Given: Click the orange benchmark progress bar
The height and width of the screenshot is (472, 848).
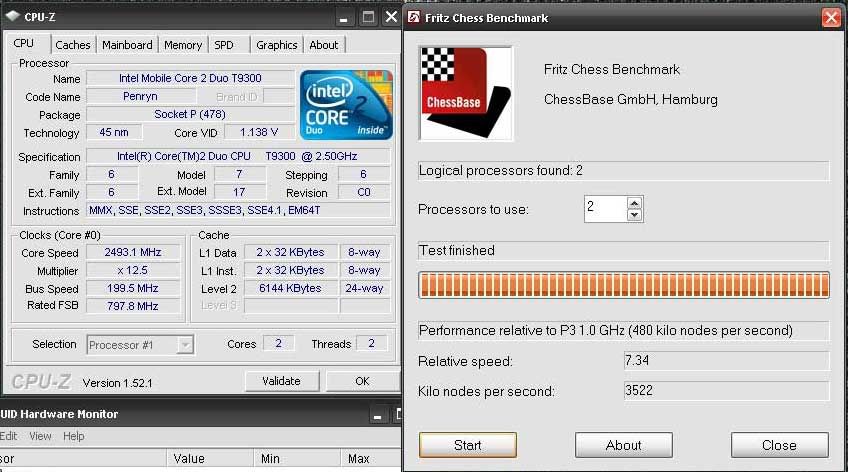Looking at the screenshot, I should [624, 285].
